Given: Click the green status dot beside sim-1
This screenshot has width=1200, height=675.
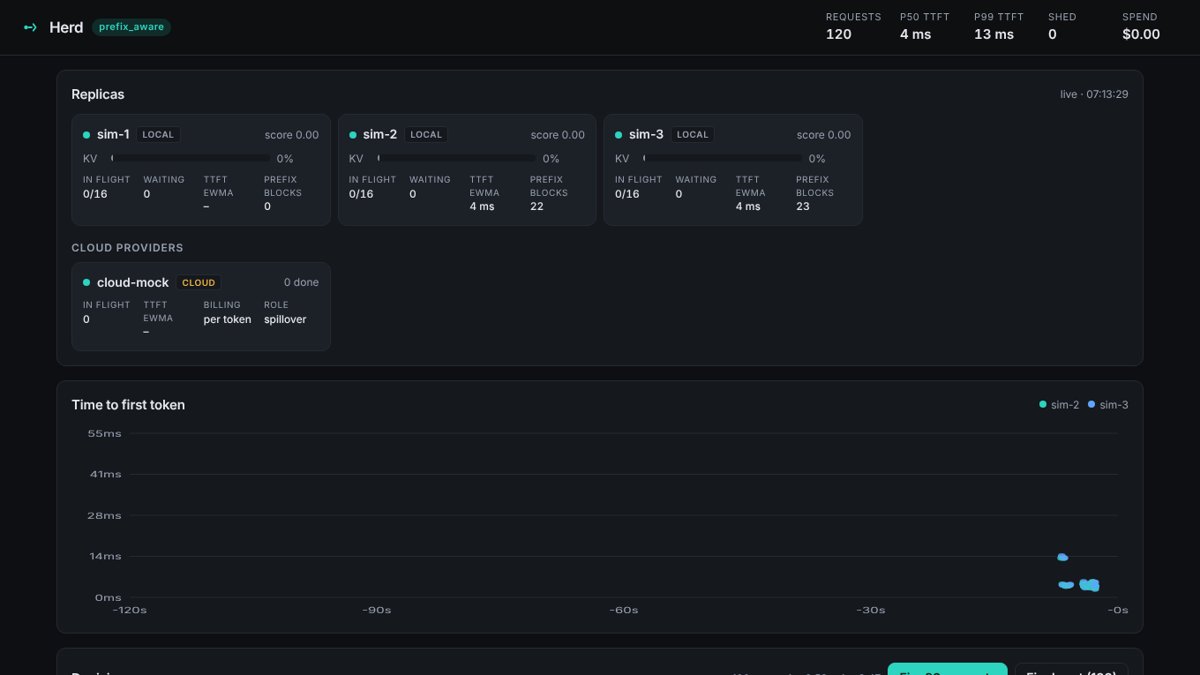Looking at the screenshot, I should click(87, 135).
